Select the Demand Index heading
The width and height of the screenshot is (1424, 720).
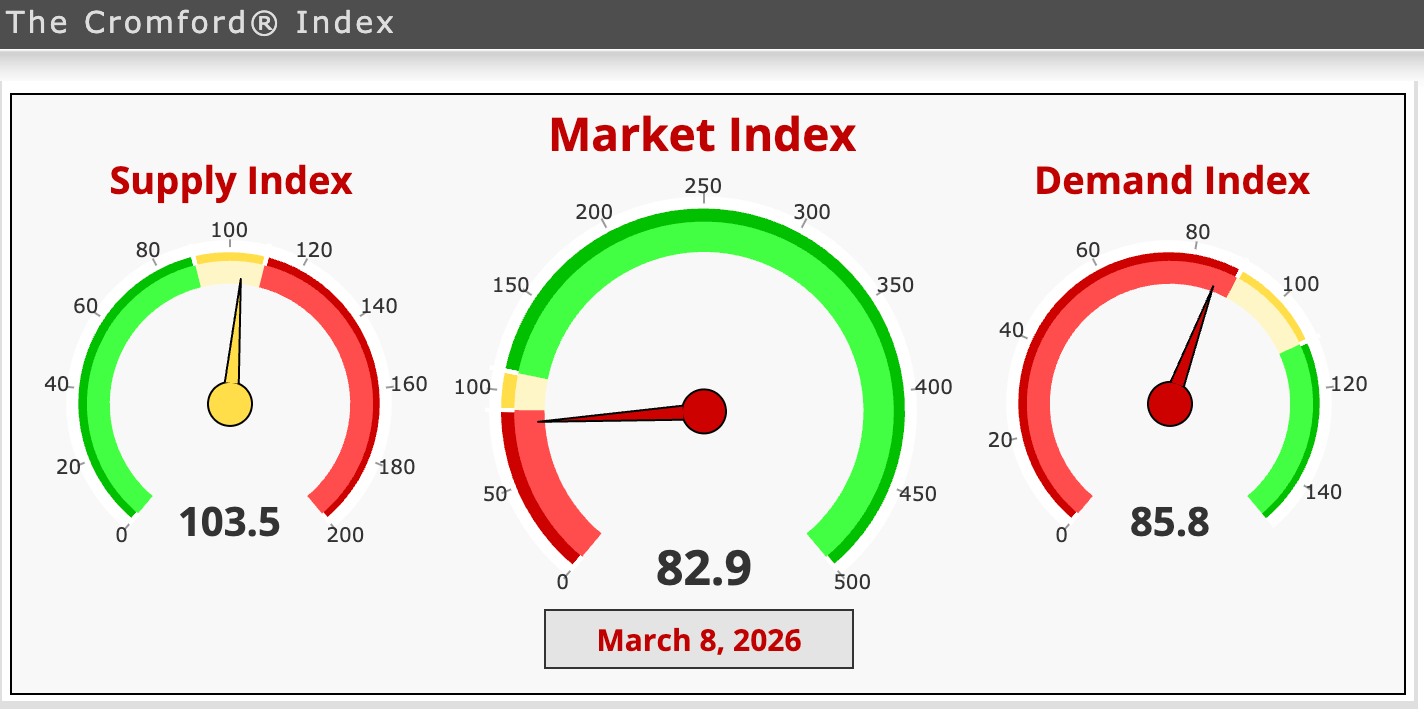(x=1171, y=181)
